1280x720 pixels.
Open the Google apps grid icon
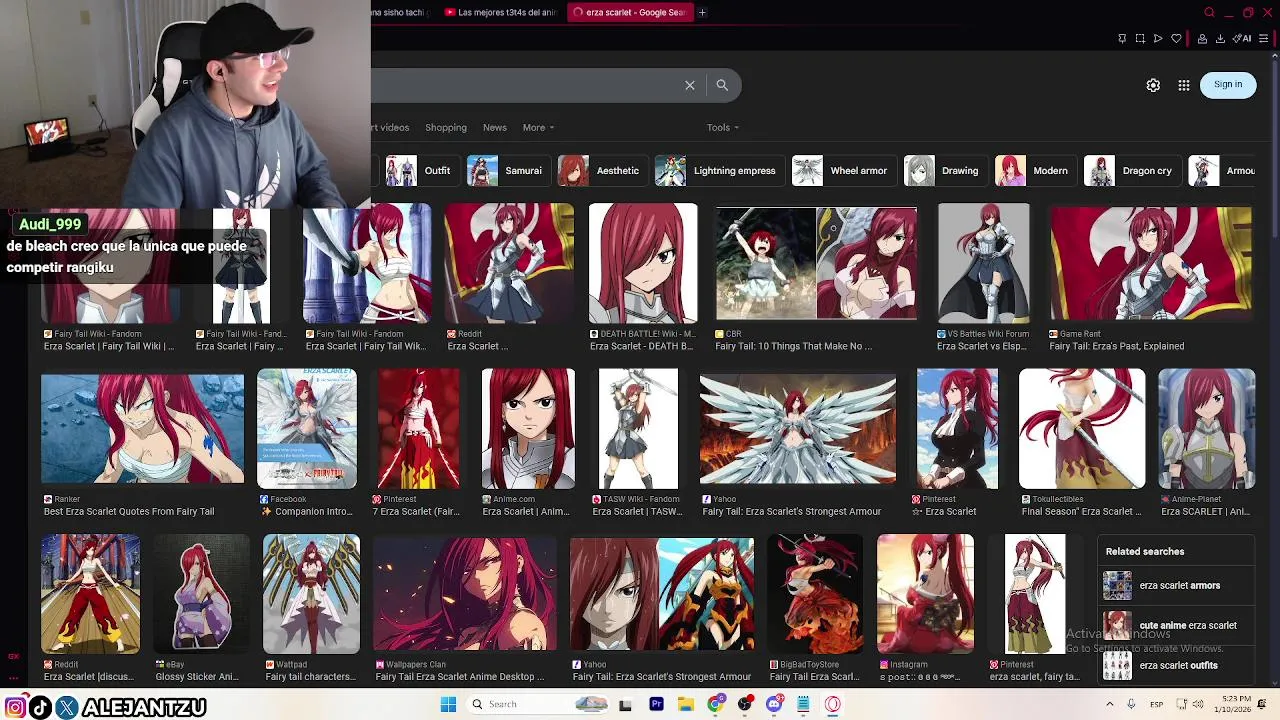coord(1184,85)
